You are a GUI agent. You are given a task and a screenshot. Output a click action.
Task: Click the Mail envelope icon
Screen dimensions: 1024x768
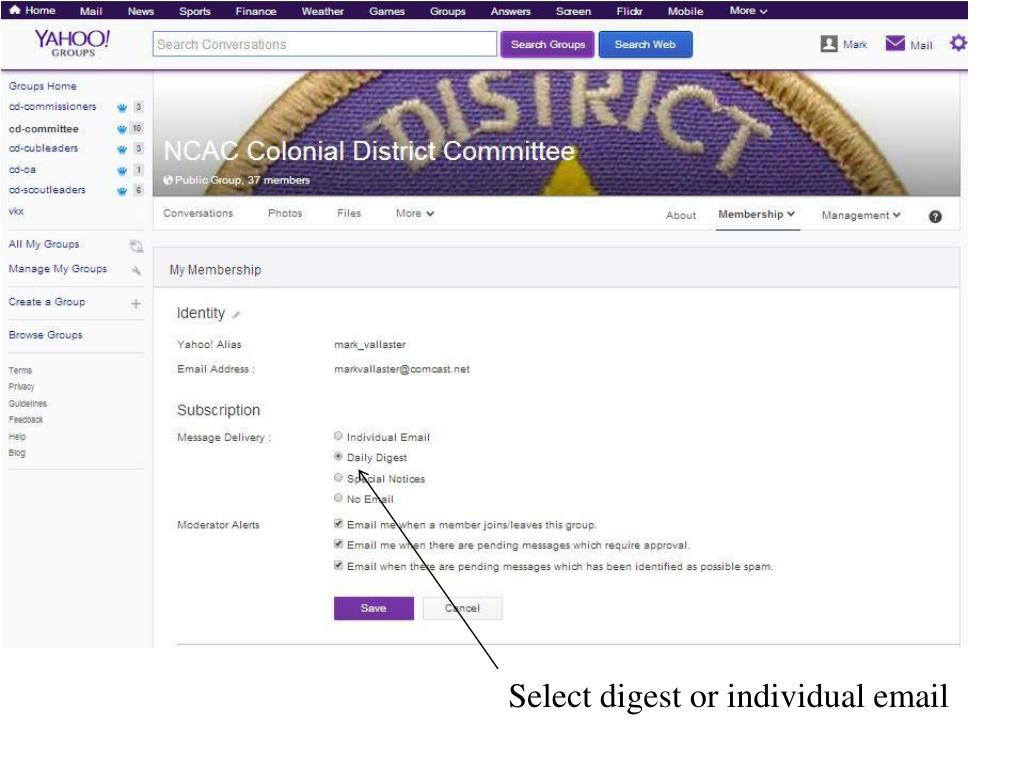pyautogui.click(x=895, y=43)
